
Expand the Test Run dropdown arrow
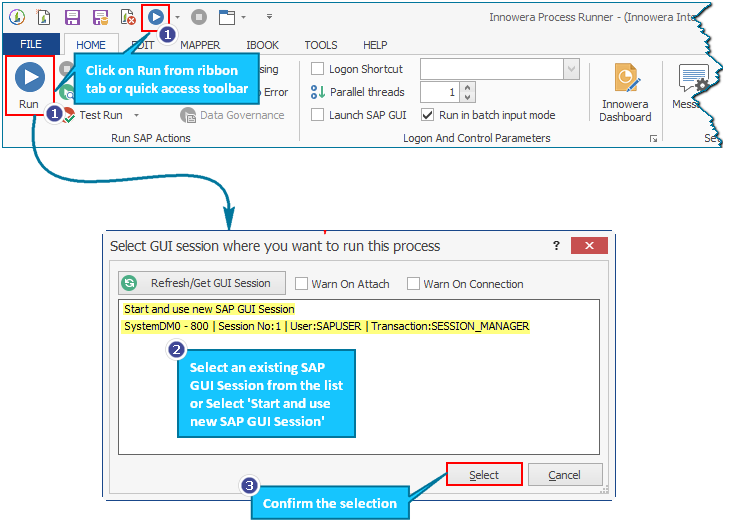pyautogui.click(x=136, y=116)
